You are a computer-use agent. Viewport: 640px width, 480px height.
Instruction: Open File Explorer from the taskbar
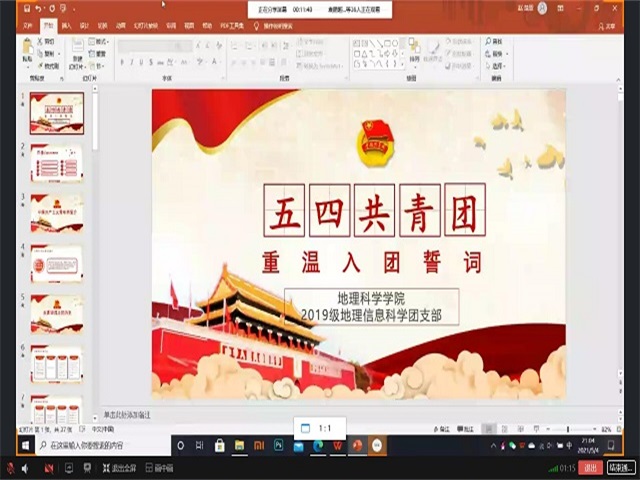click(239, 445)
